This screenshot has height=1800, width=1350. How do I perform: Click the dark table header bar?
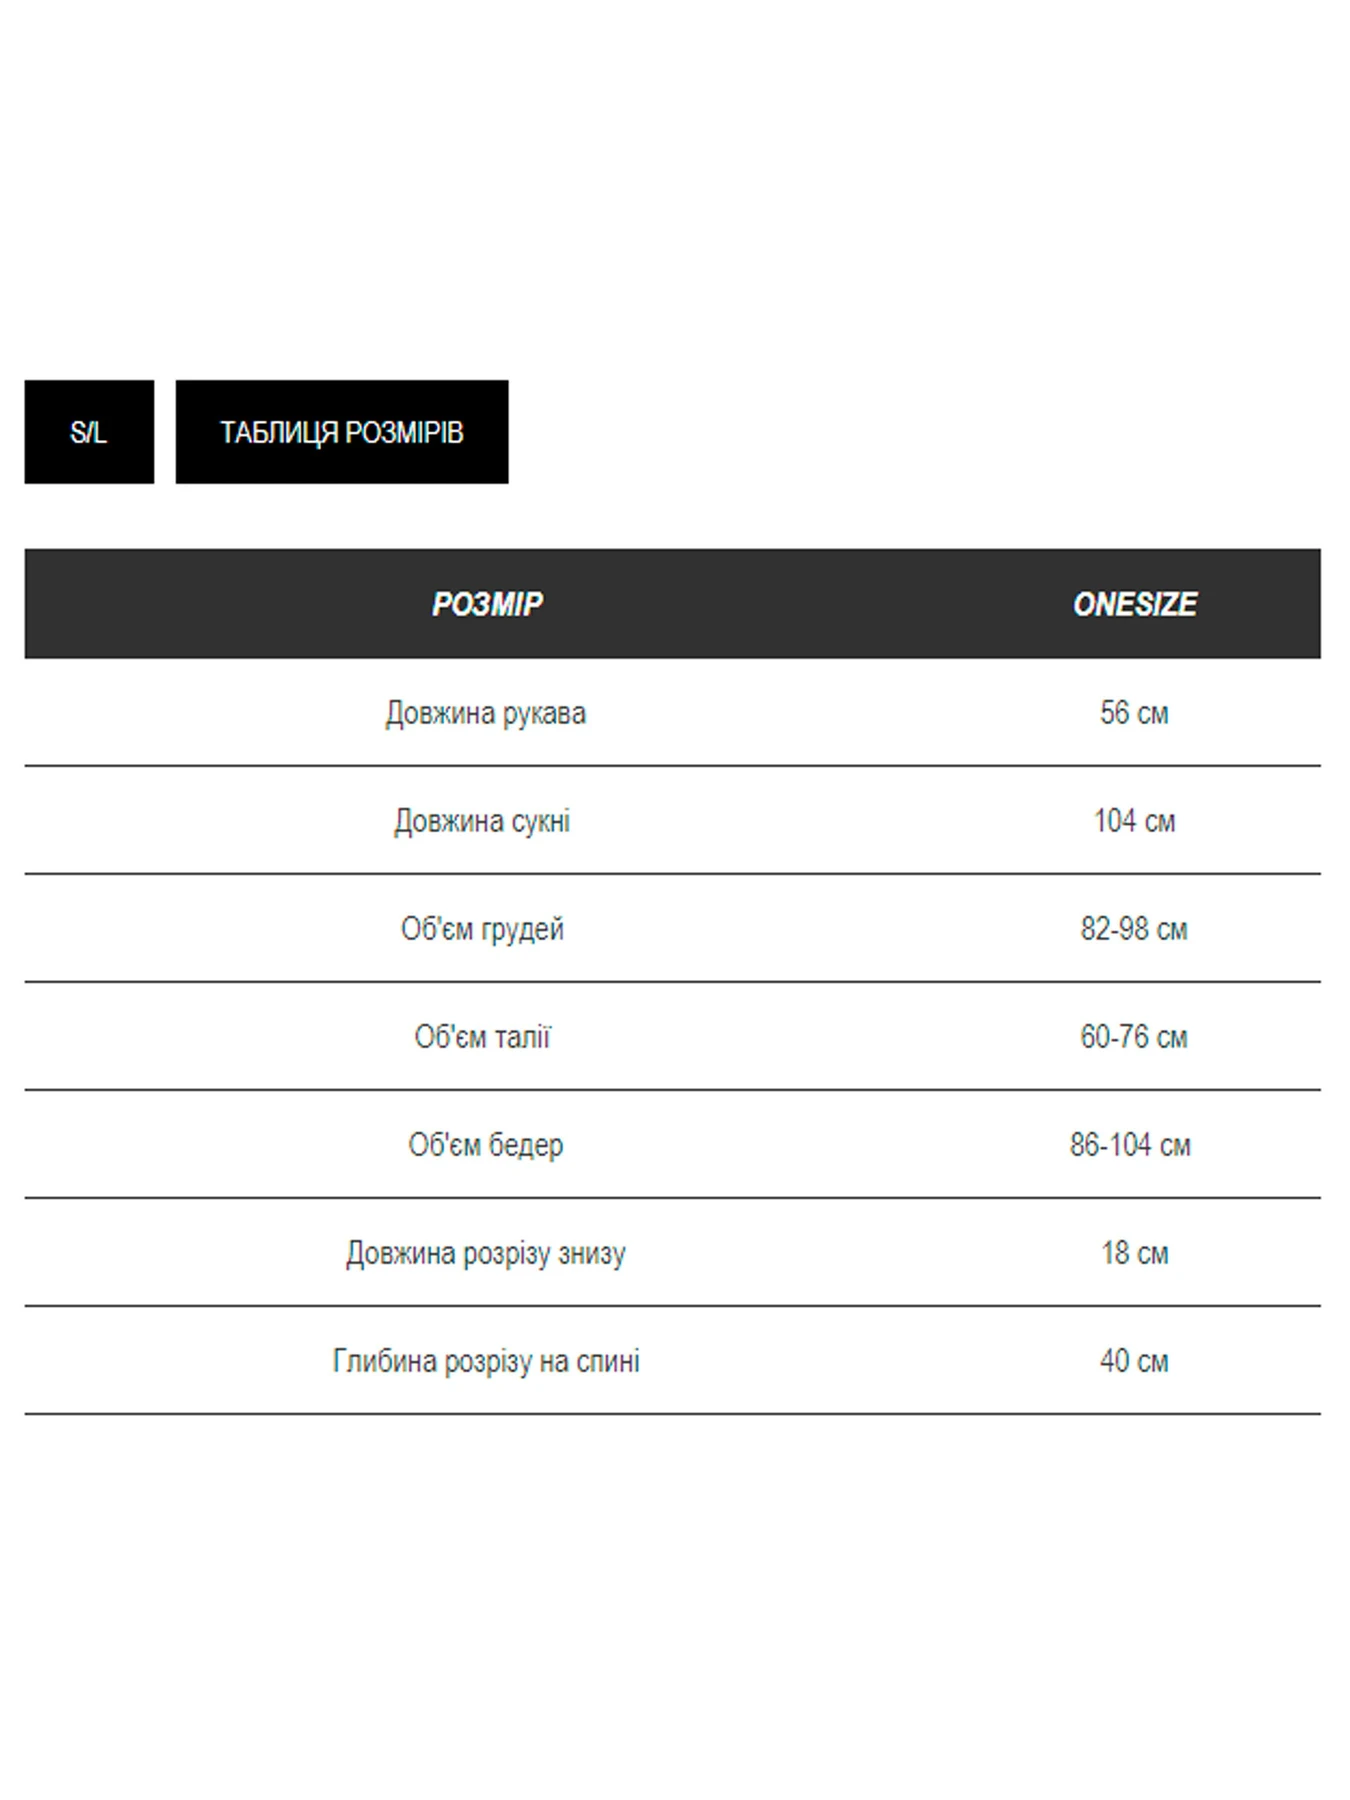tap(672, 603)
